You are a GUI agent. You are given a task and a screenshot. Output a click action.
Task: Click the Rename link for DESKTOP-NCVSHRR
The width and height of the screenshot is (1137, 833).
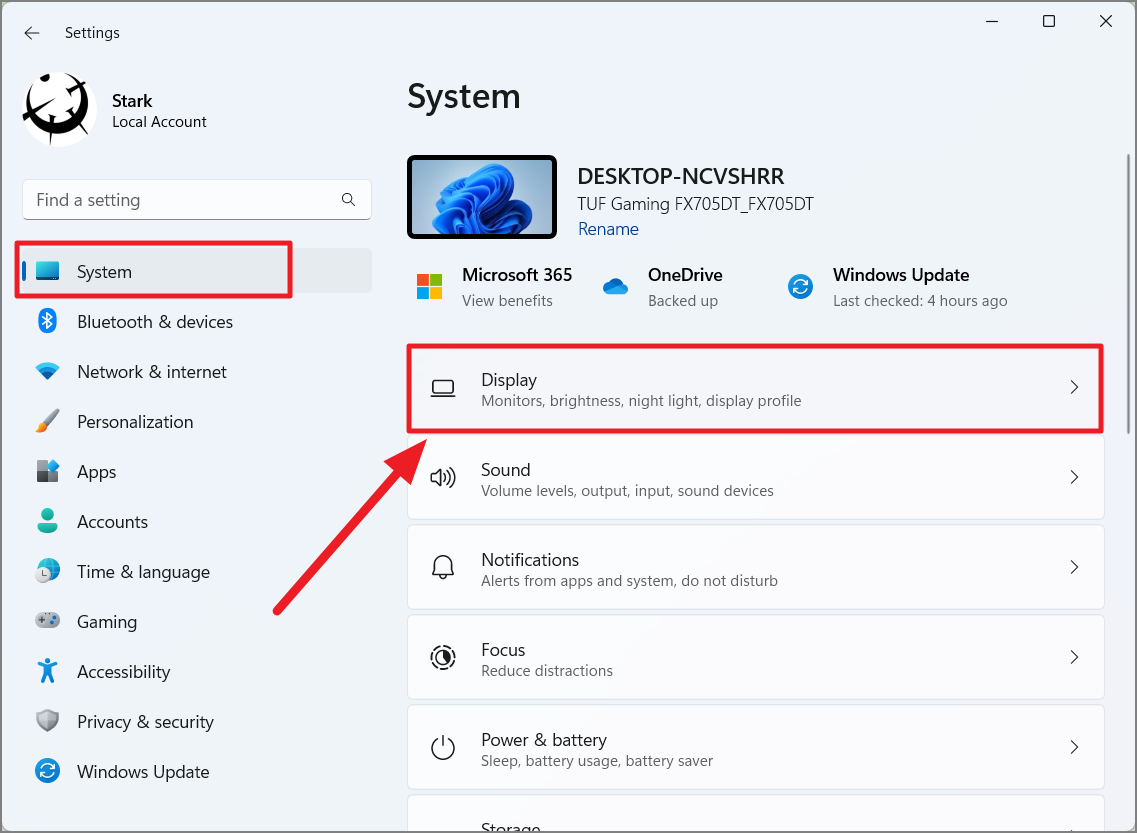coord(608,229)
